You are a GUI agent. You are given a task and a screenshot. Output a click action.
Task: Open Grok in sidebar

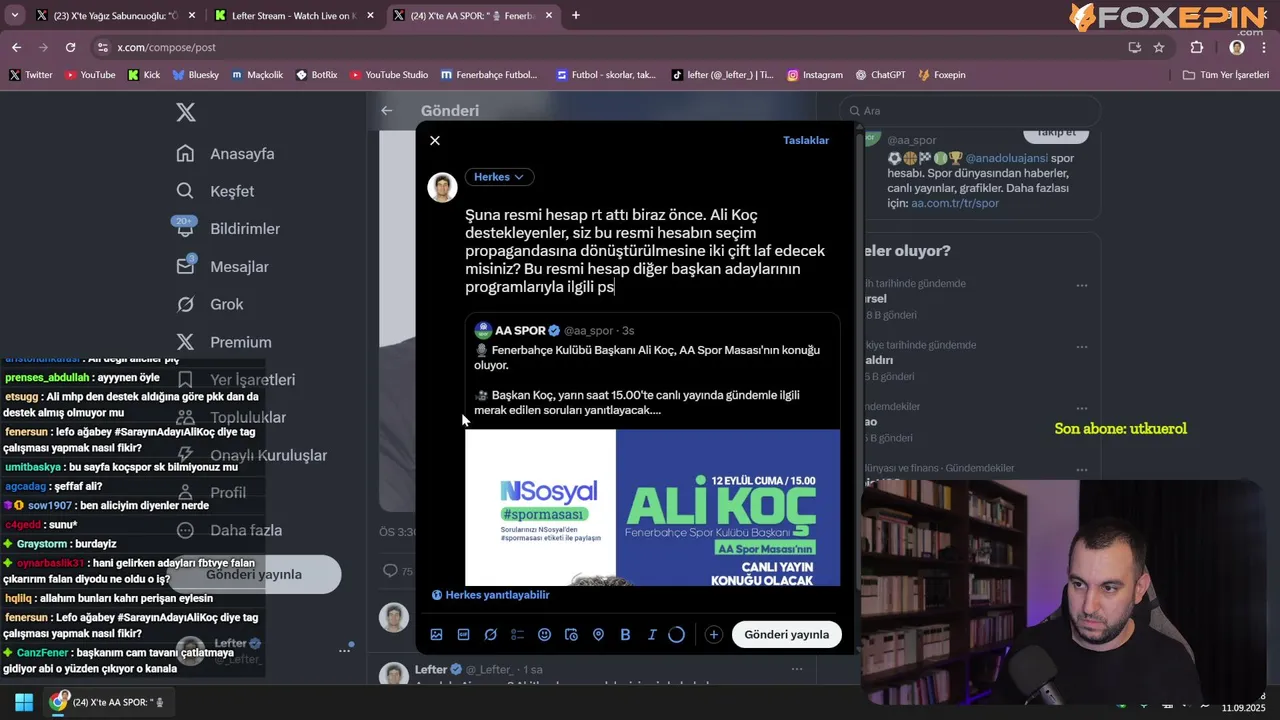point(210,304)
